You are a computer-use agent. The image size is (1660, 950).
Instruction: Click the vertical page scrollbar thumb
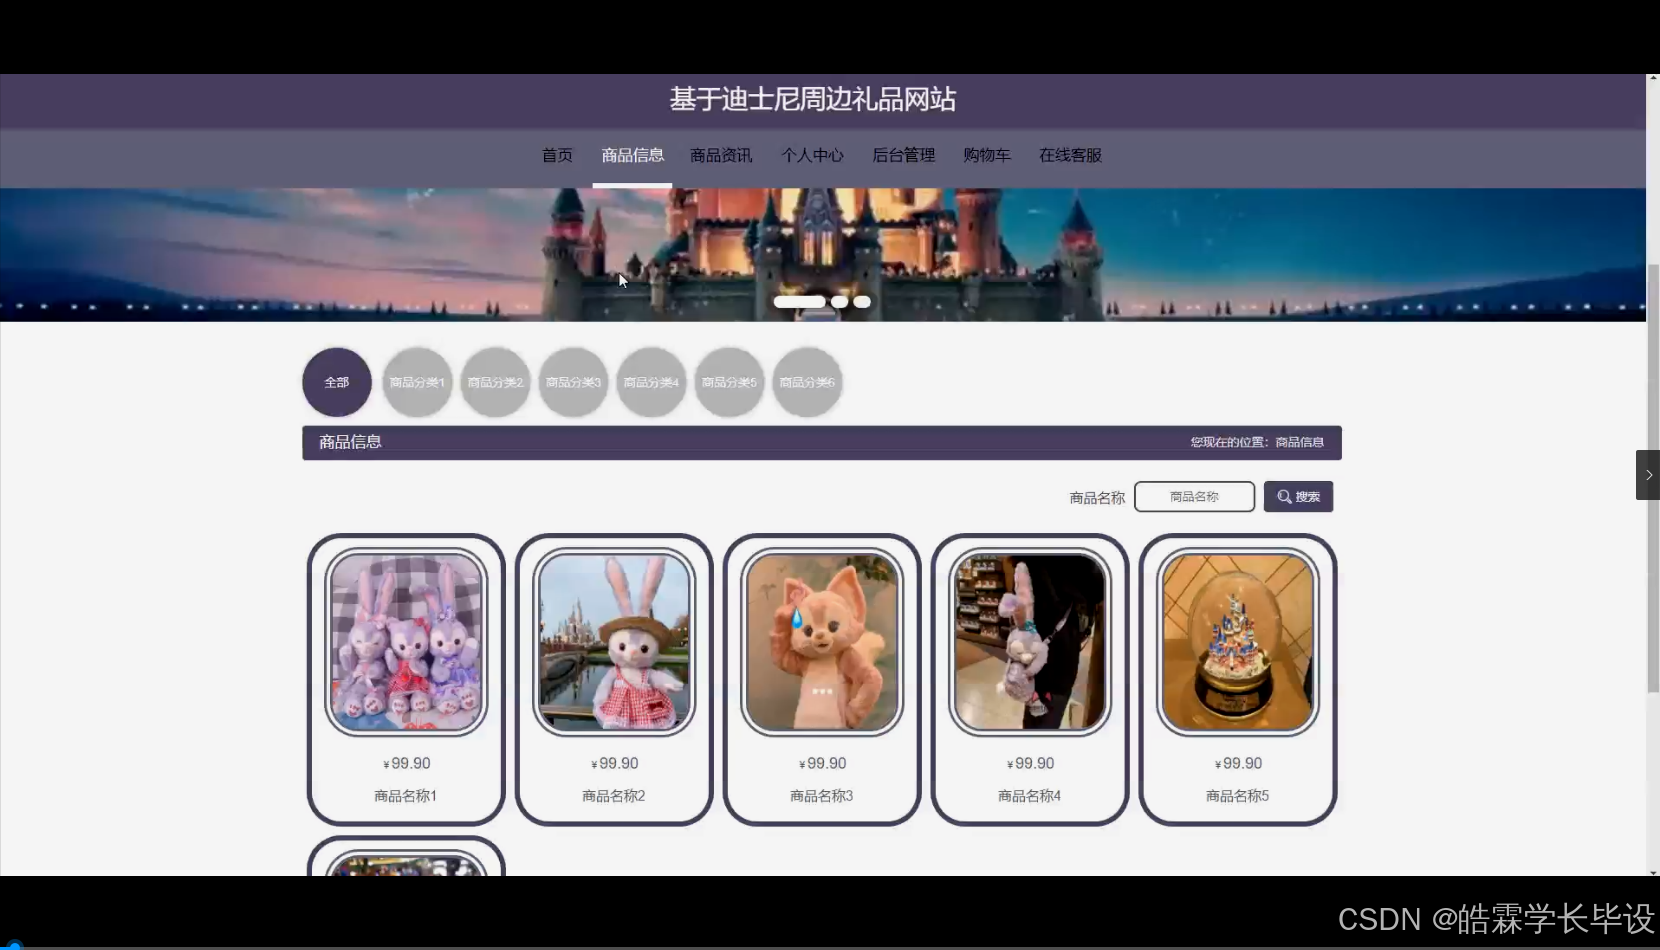pyautogui.click(x=1653, y=478)
